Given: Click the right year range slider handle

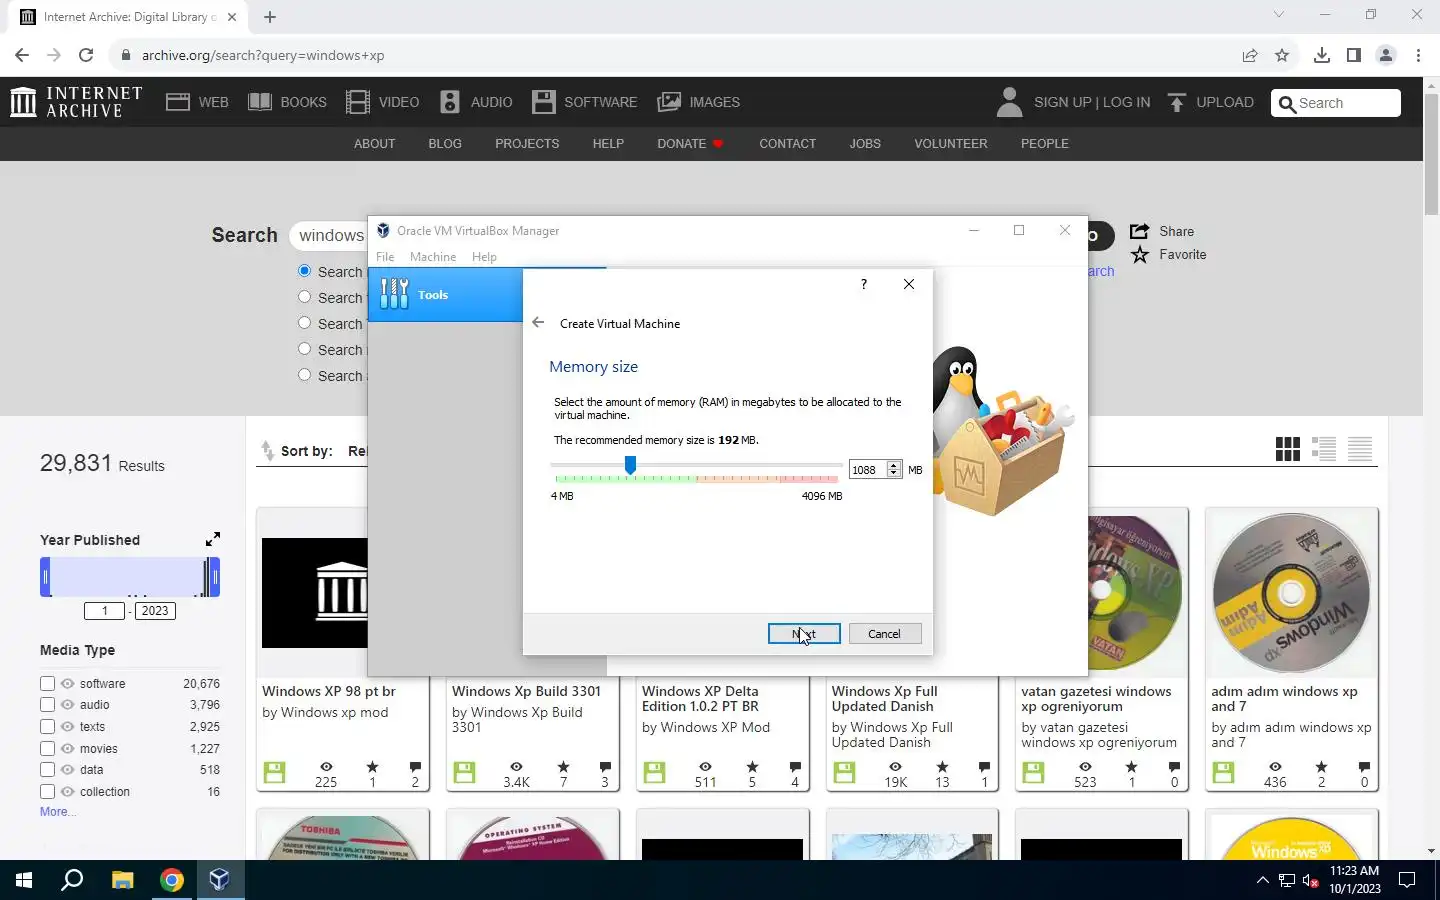Looking at the screenshot, I should tap(214, 578).
